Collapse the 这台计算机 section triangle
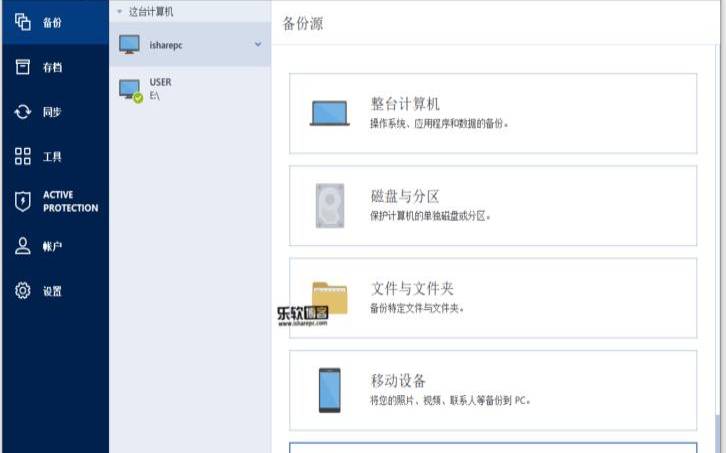This screenshot has width=726, height=453. click(119, 12)
